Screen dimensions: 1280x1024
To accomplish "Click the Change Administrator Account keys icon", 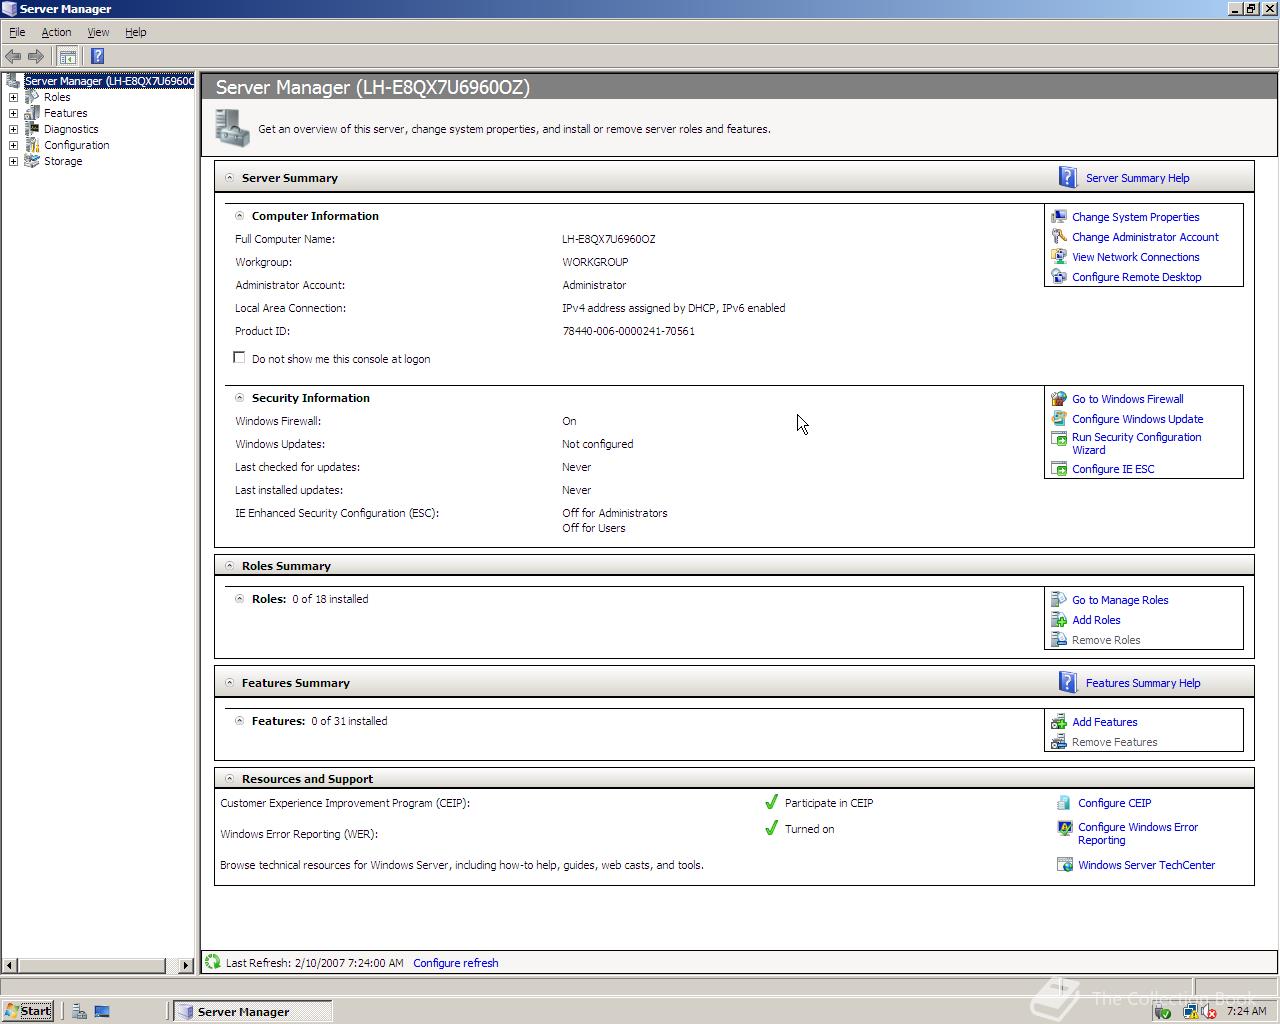I will [1059, 236].
